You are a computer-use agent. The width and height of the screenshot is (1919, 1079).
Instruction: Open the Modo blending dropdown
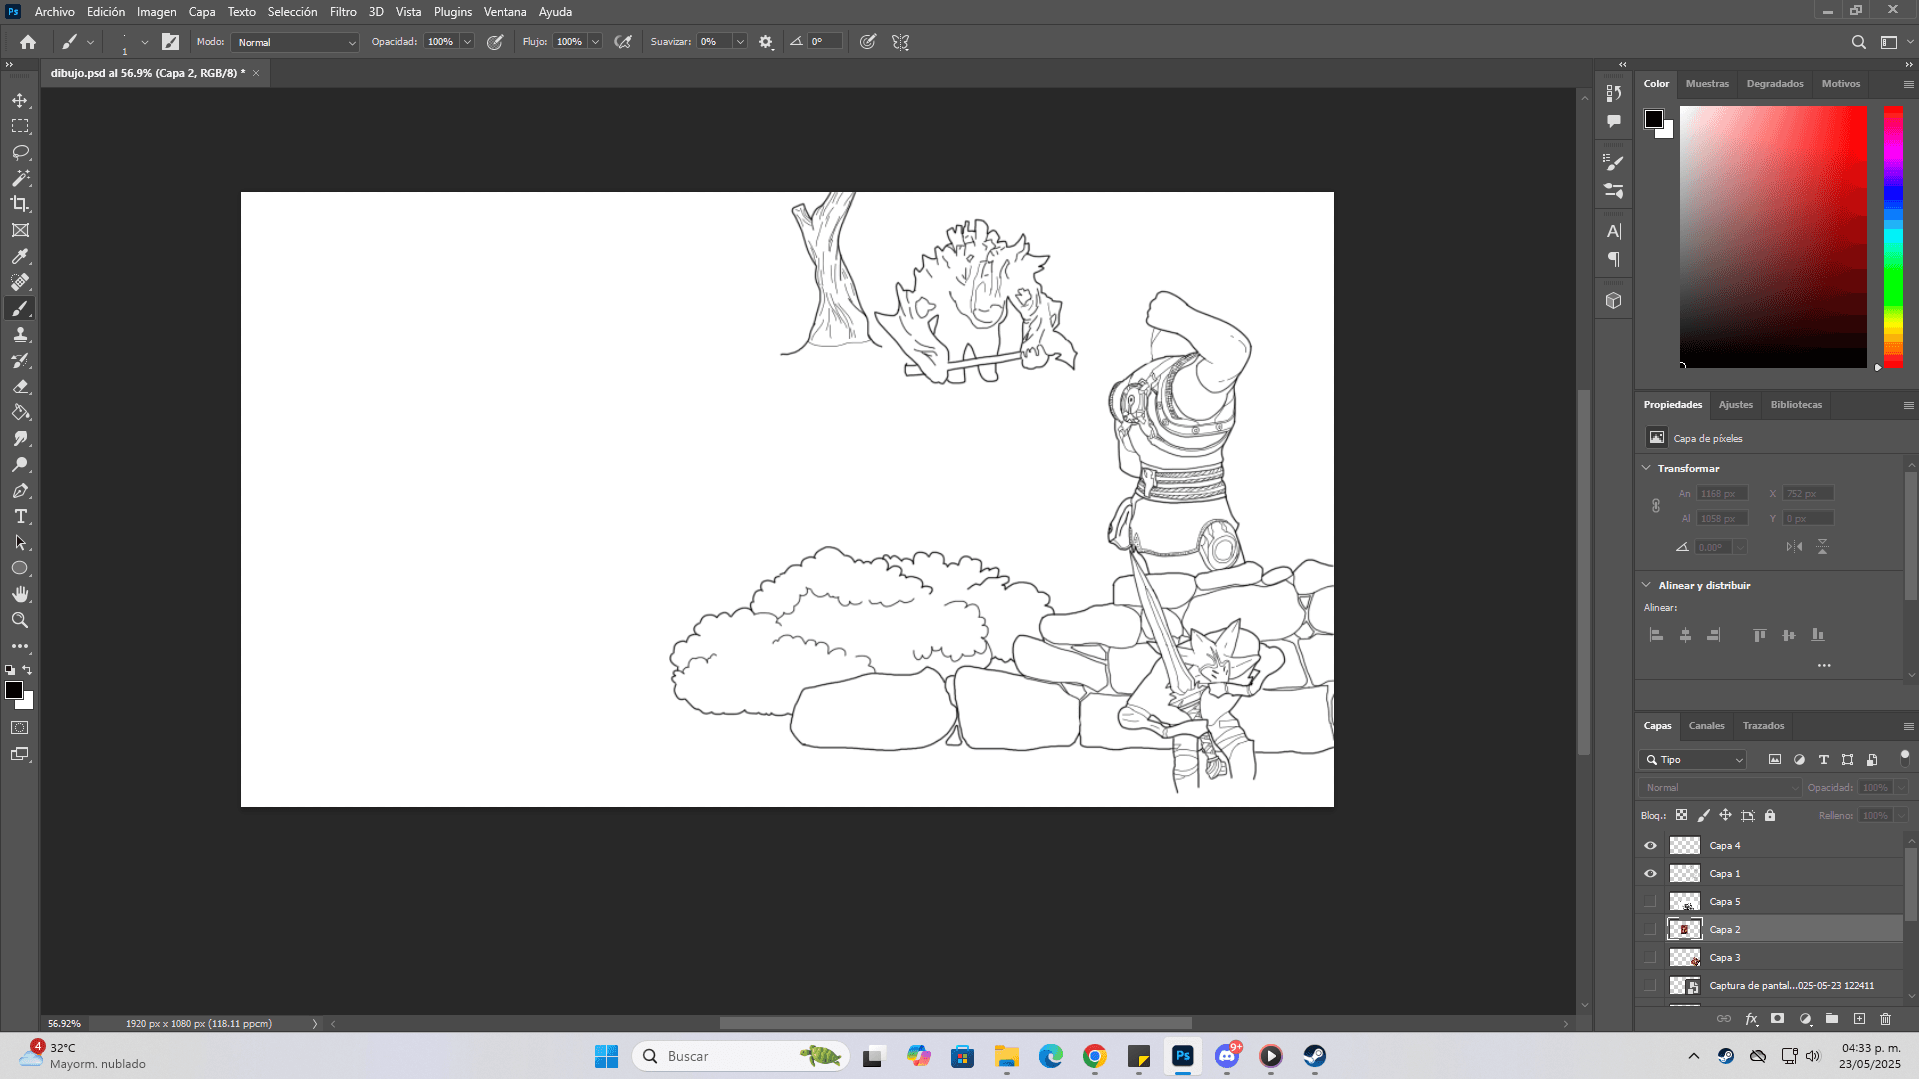295,42
